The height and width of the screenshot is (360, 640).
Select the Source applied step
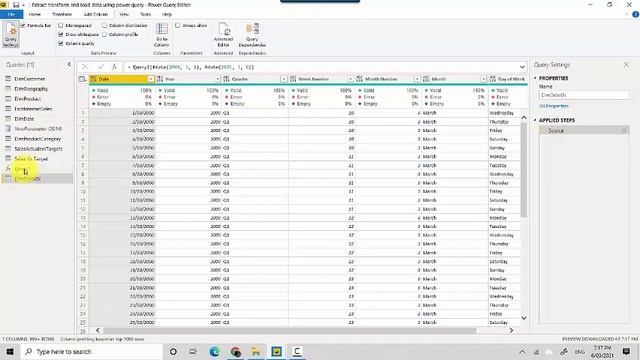[584, 131]
